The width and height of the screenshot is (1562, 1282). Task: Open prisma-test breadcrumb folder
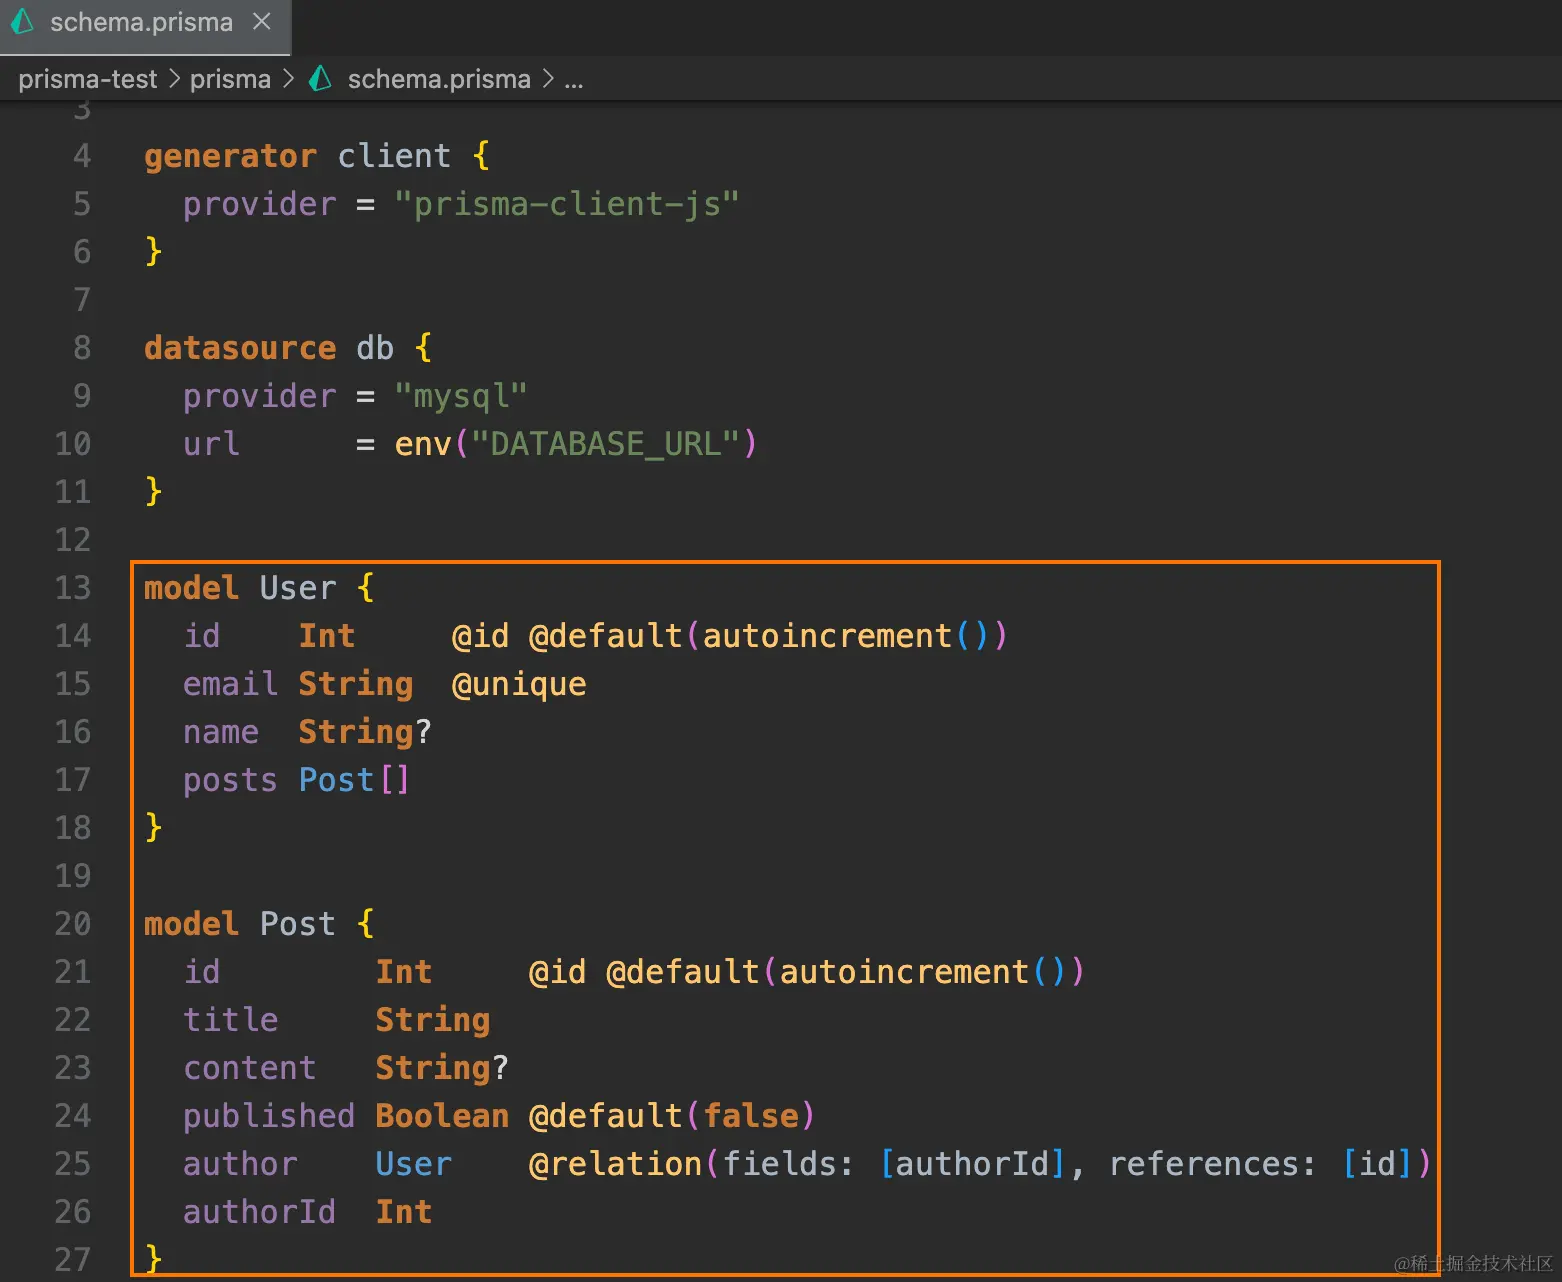pos(88,79)
